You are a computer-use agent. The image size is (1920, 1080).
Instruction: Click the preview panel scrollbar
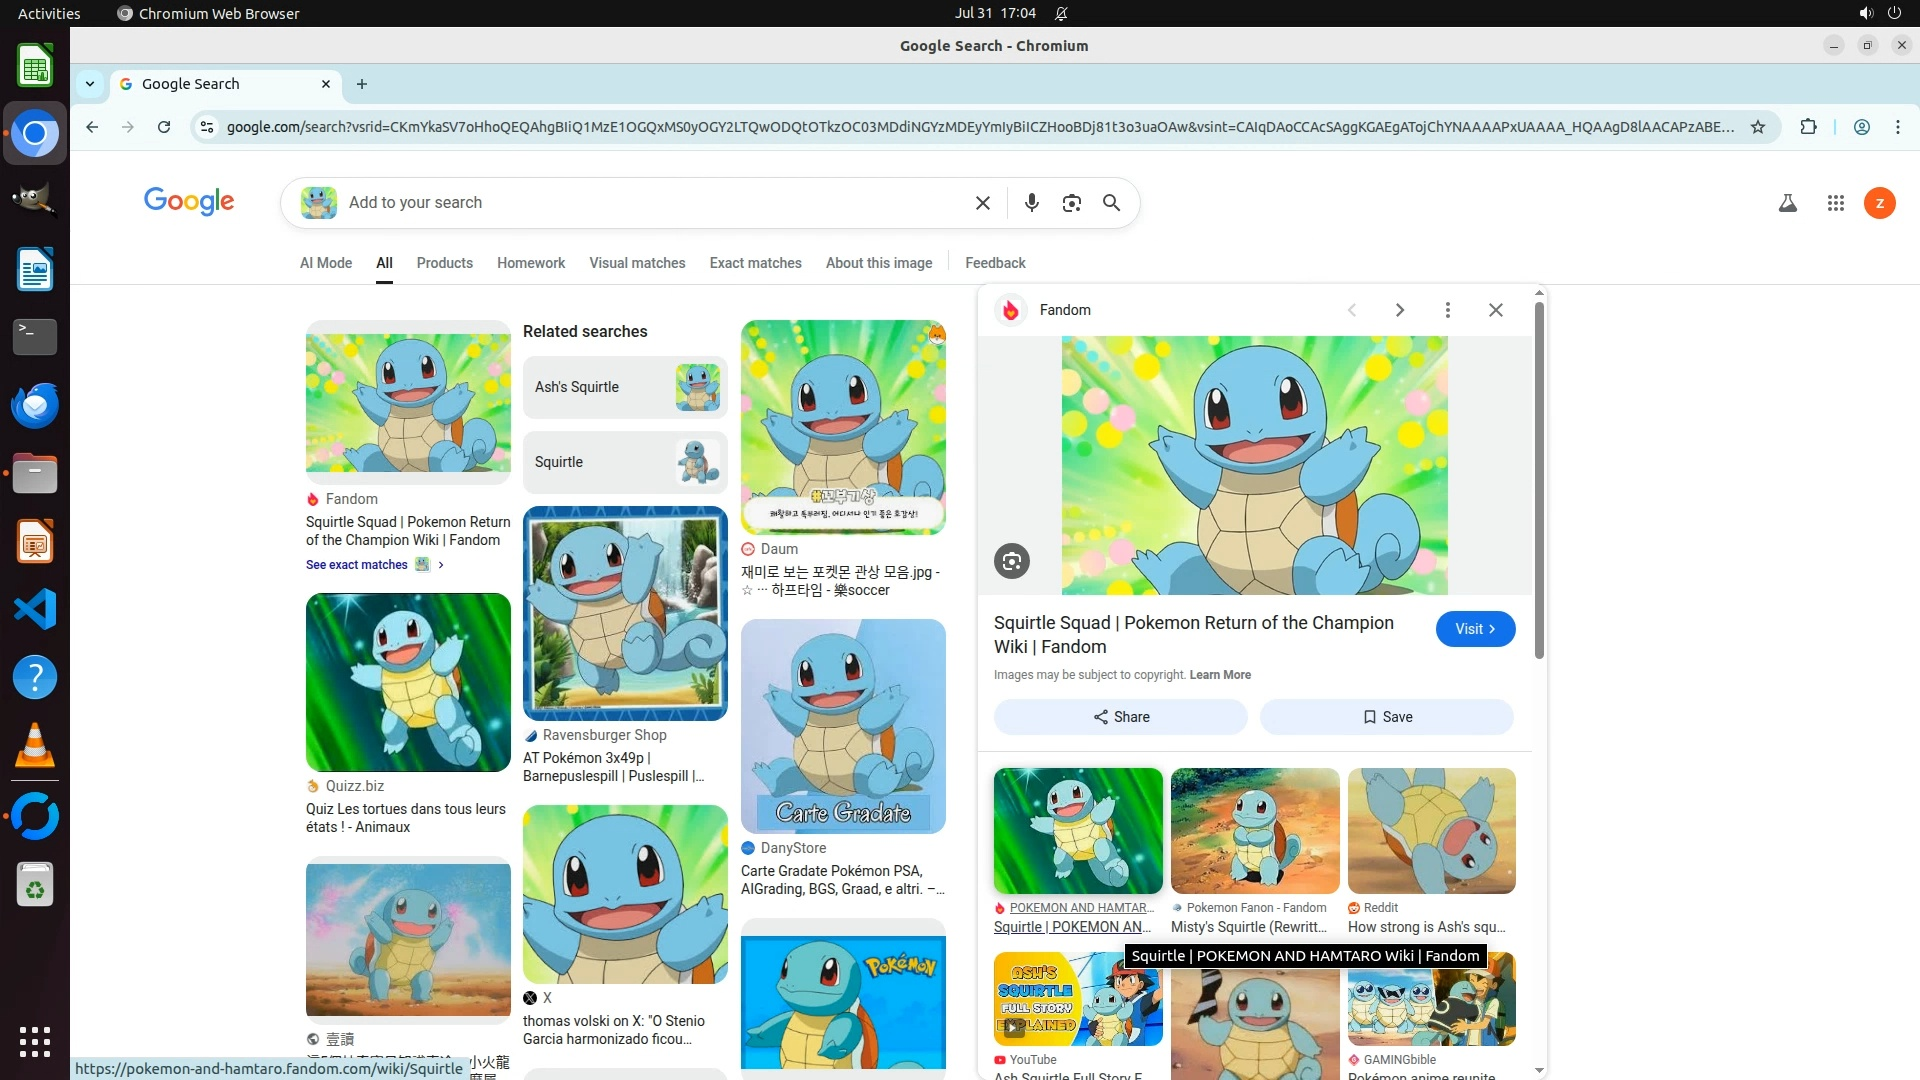point(1539,480)
